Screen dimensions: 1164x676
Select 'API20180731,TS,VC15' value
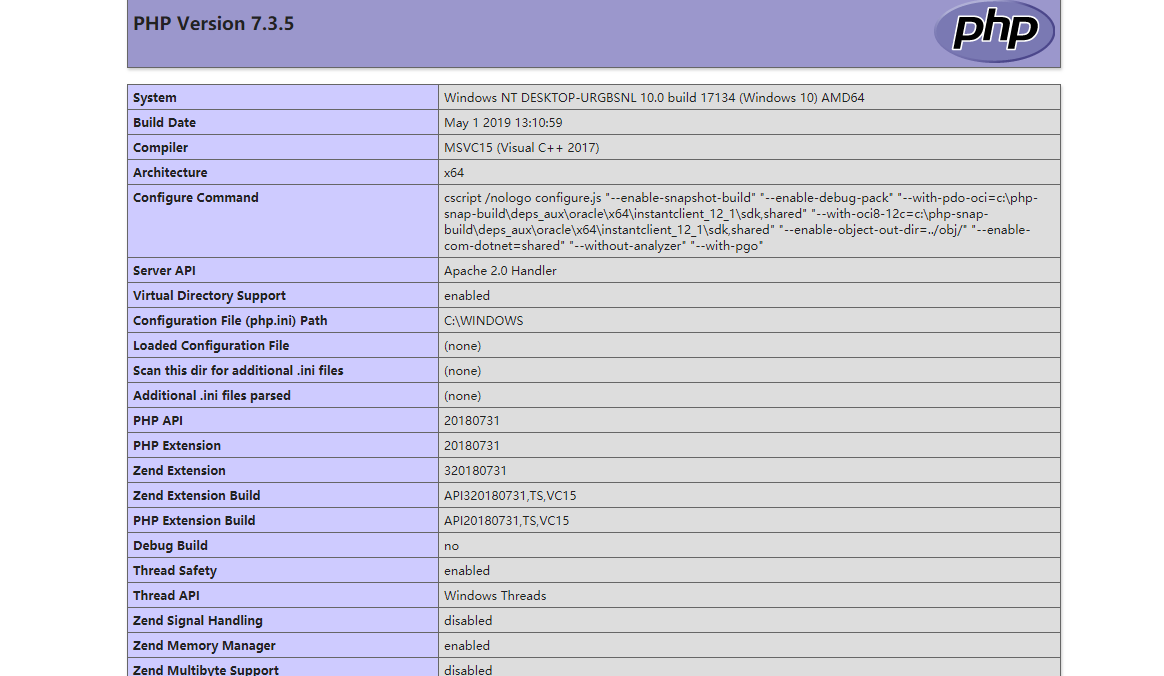click(506, 520)
